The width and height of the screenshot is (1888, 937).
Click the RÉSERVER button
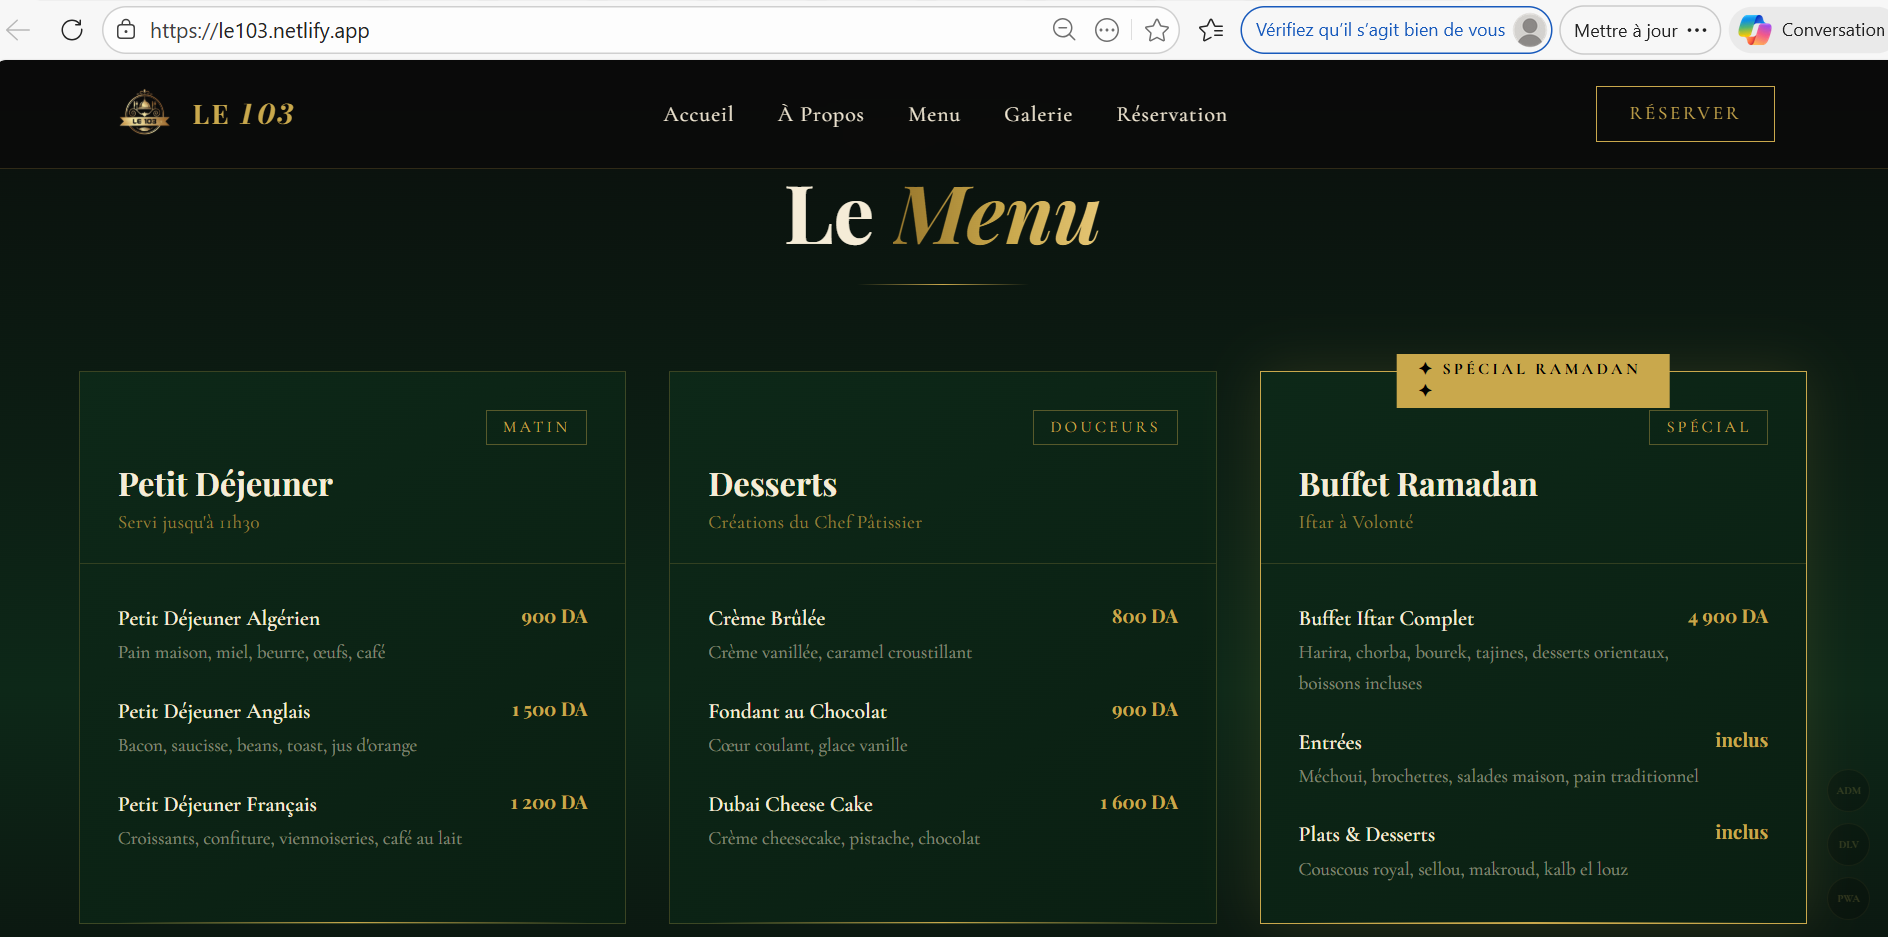point(1684,113)
